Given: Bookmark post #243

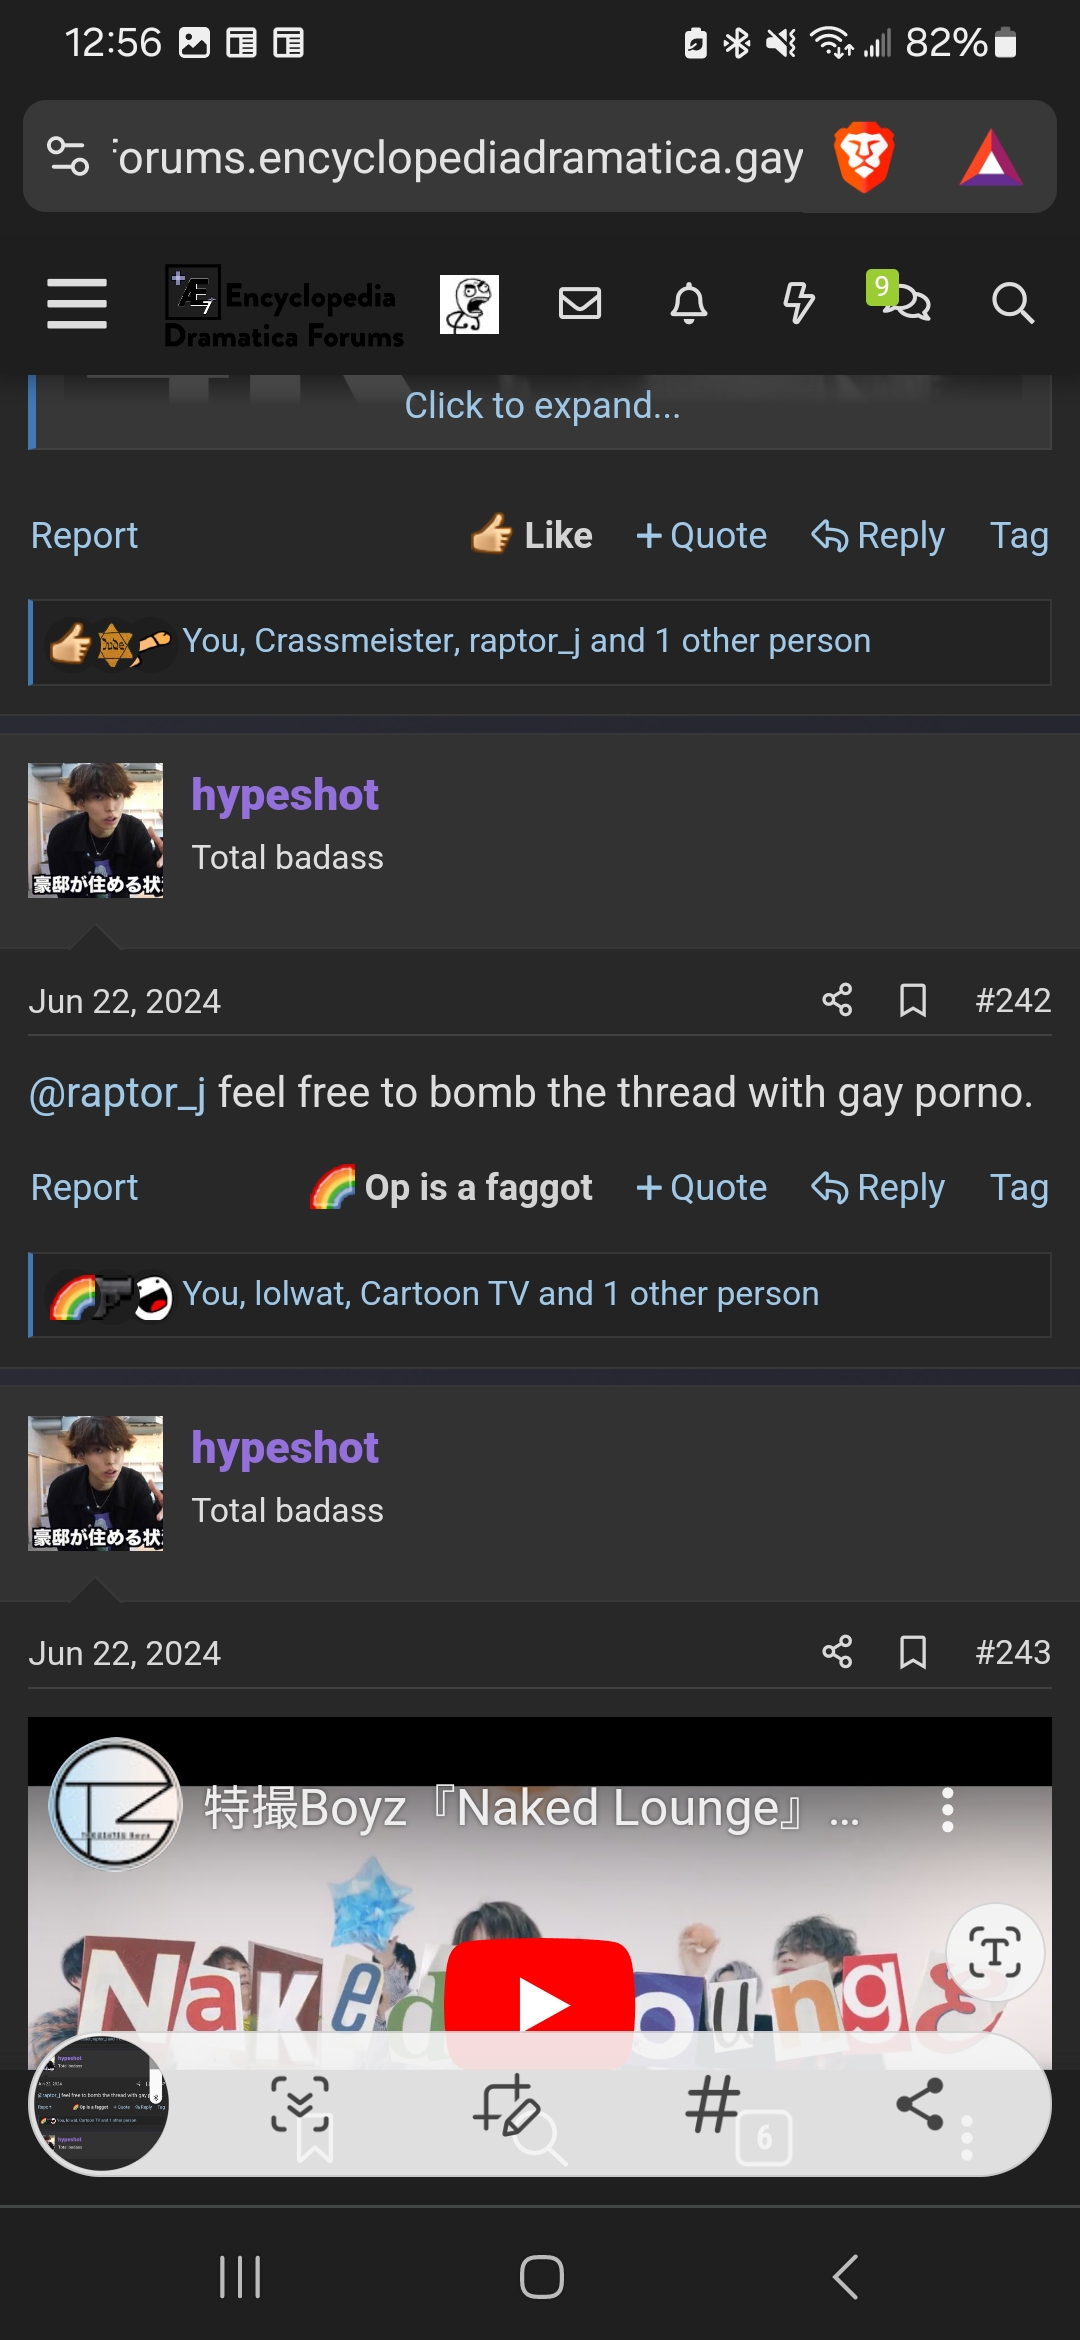Looking at the screenshot, I should pos(913,1652).
